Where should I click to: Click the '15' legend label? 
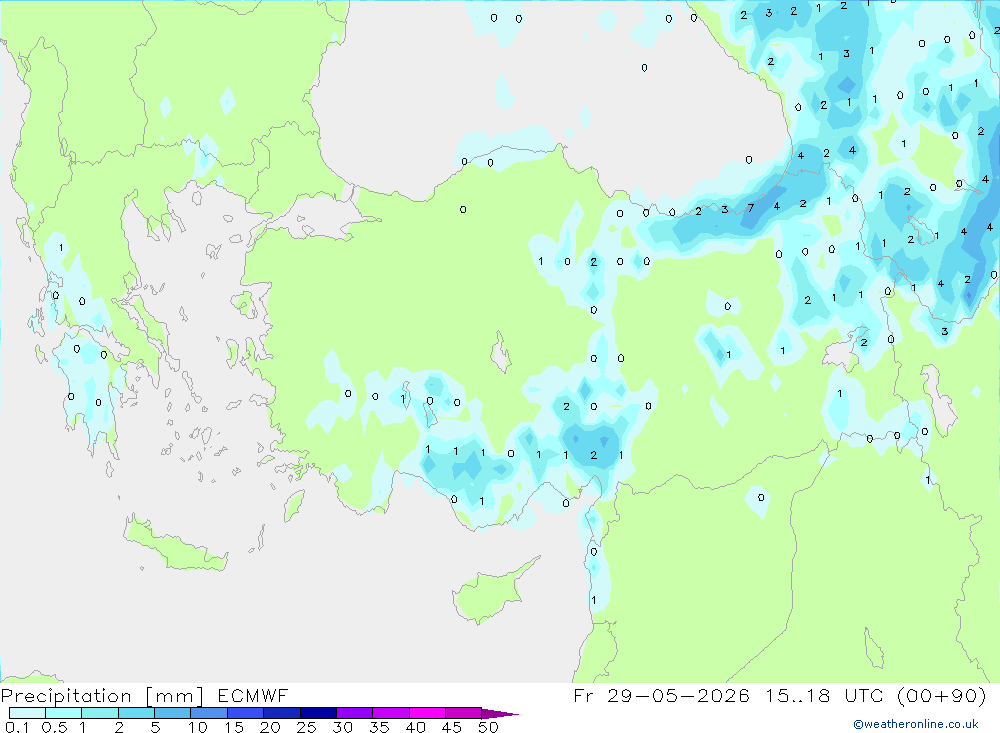click(x=234, y=727)
